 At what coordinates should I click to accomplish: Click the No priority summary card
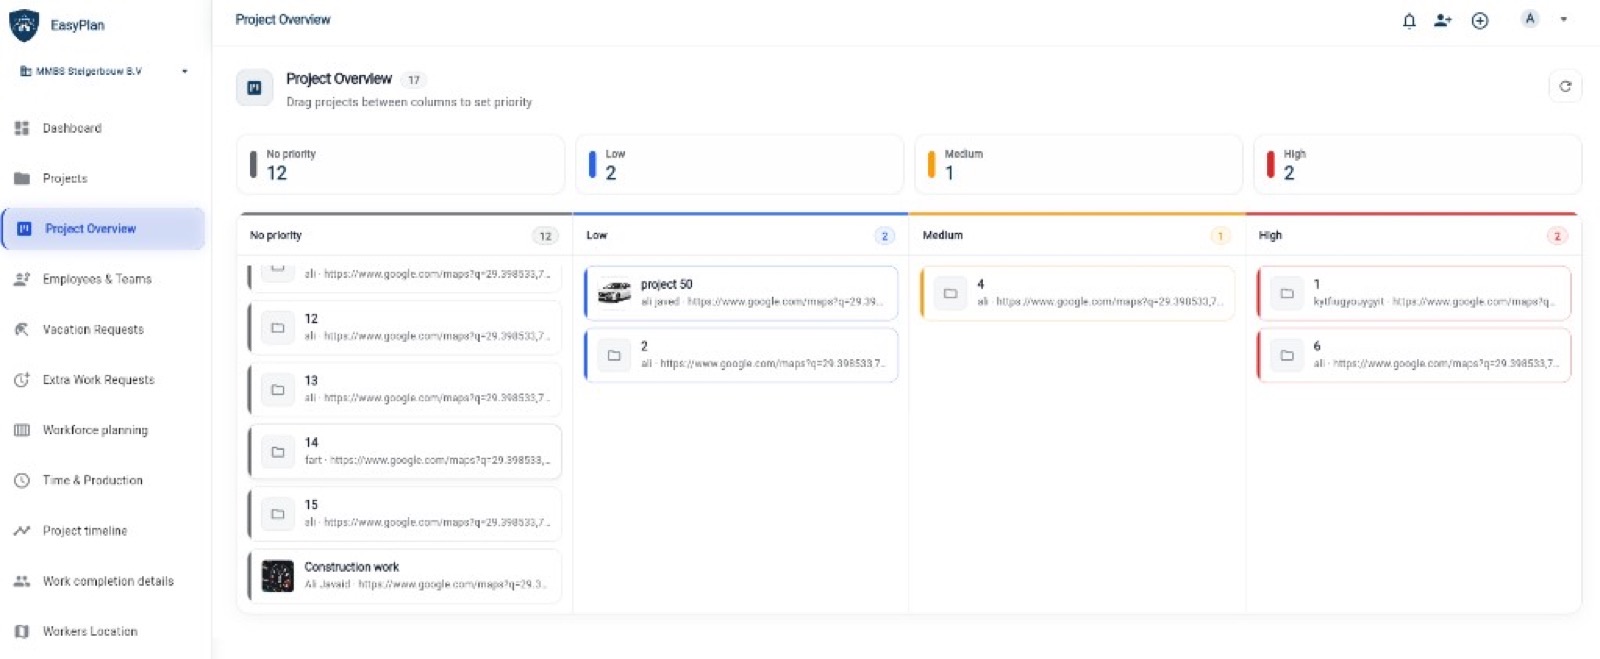400,164
